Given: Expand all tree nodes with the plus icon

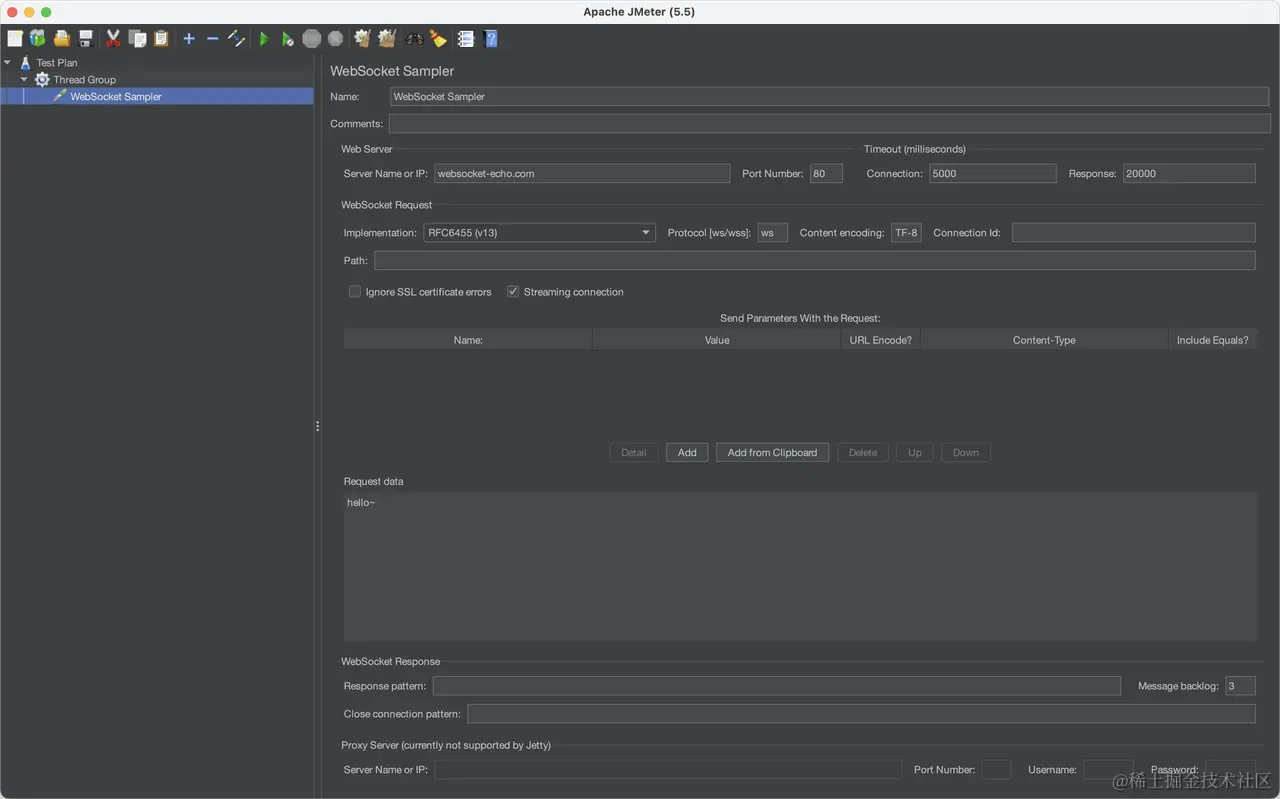Looking at the screenshot, I should (189, 39).
